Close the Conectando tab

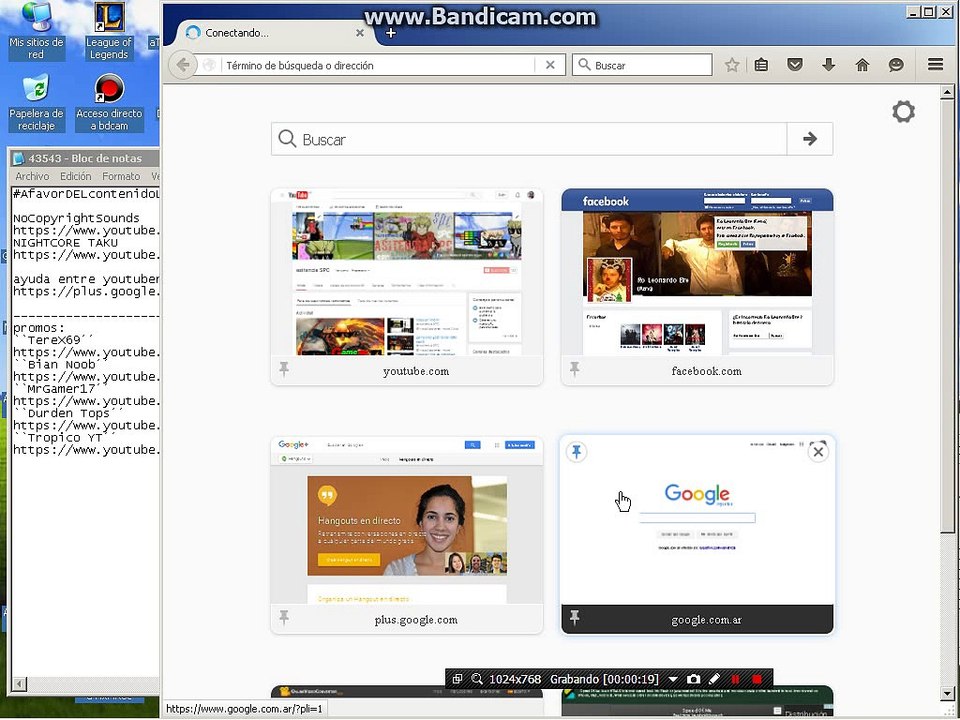click(360, 33)
